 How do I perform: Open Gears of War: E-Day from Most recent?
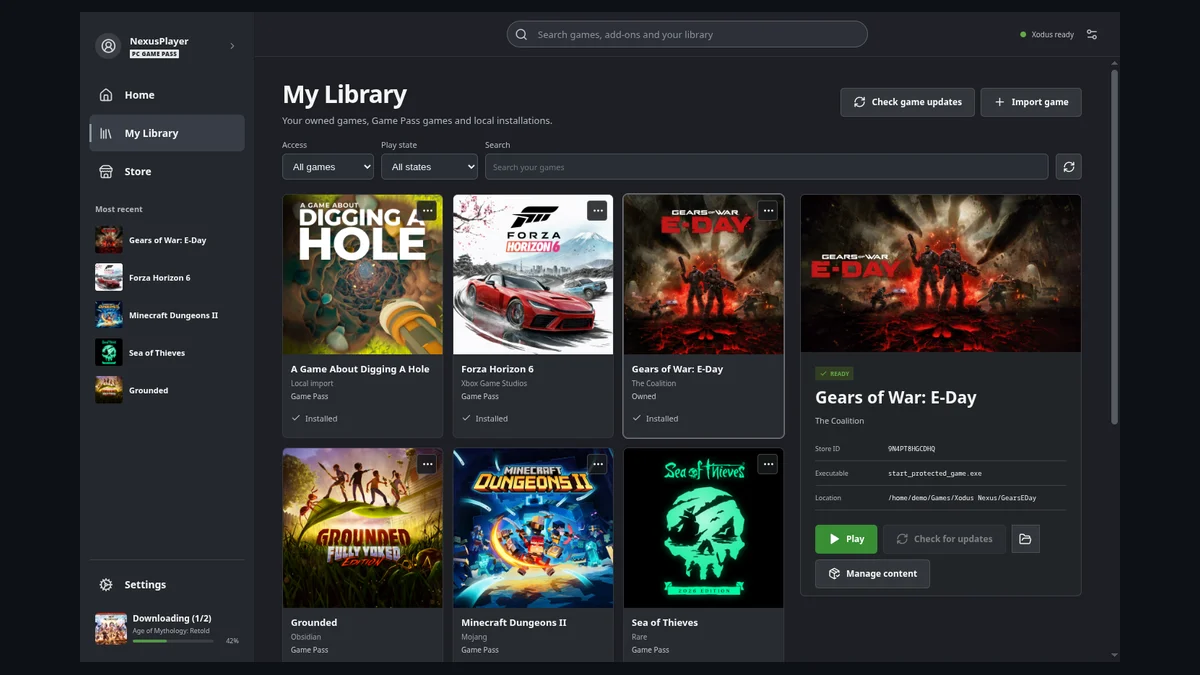coord(167,240)
